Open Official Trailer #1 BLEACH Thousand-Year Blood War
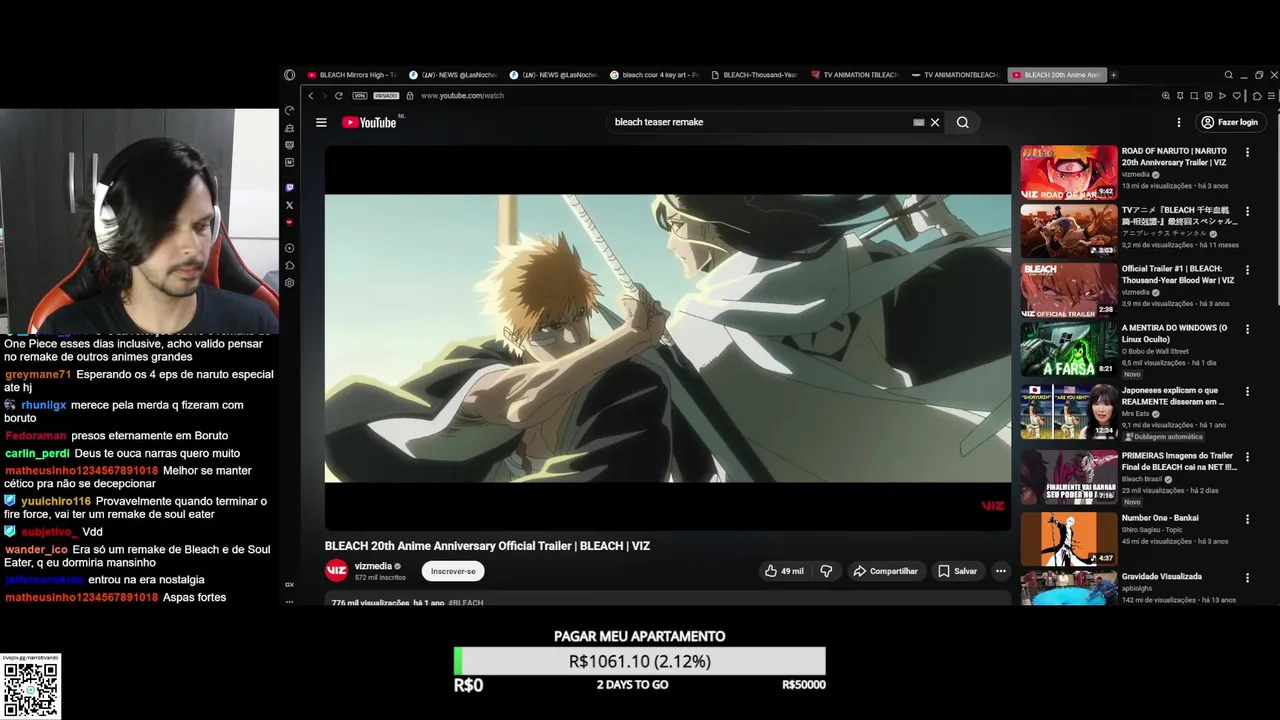 click(1069, 290)
